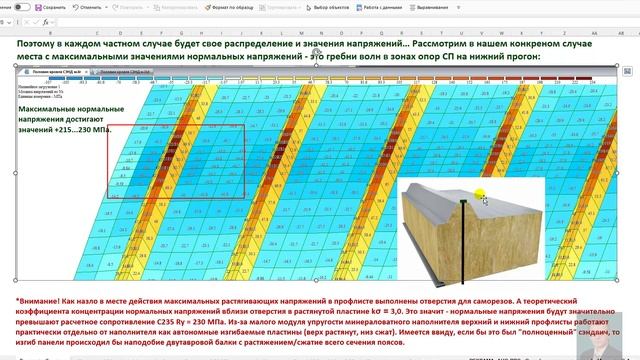This screenshot has height=360, width=640.
Task: Open the Quick Access Toolbar customize arrow
Action: tap(458, 7)
